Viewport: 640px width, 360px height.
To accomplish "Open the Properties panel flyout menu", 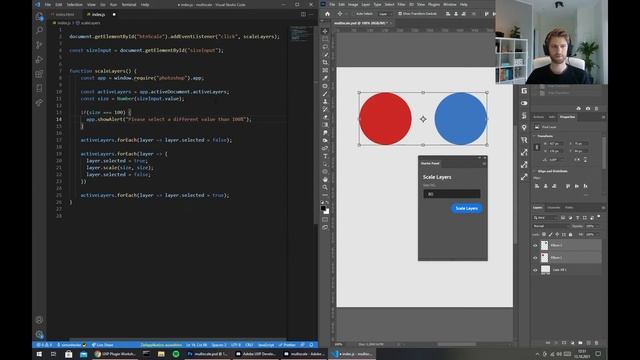I will point(603,117).
